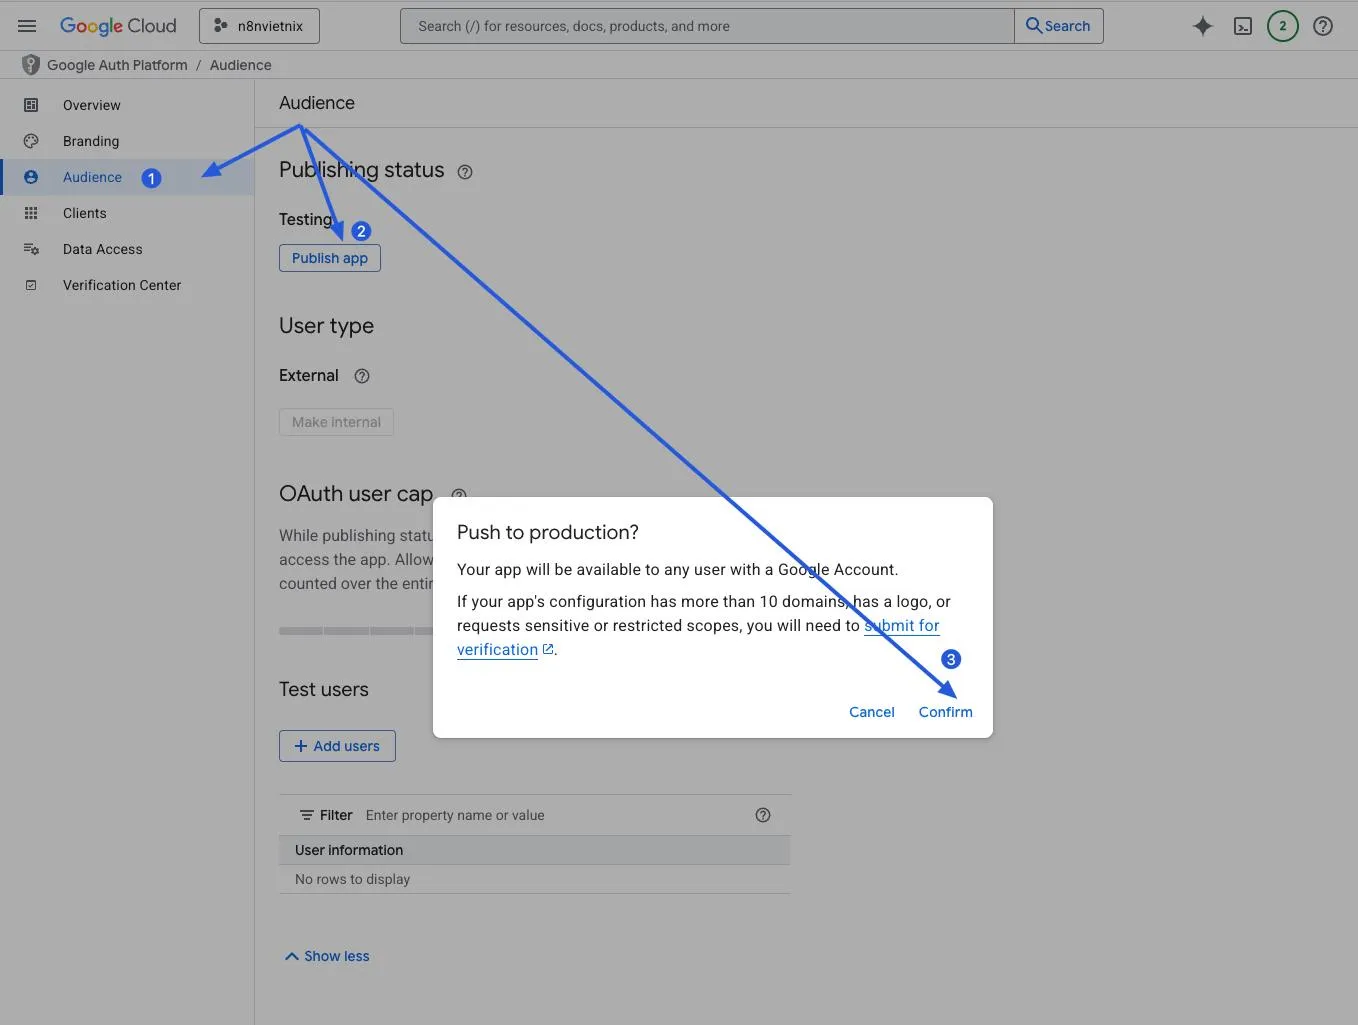
Task: Show help for External user type
Action: point(362,376)
